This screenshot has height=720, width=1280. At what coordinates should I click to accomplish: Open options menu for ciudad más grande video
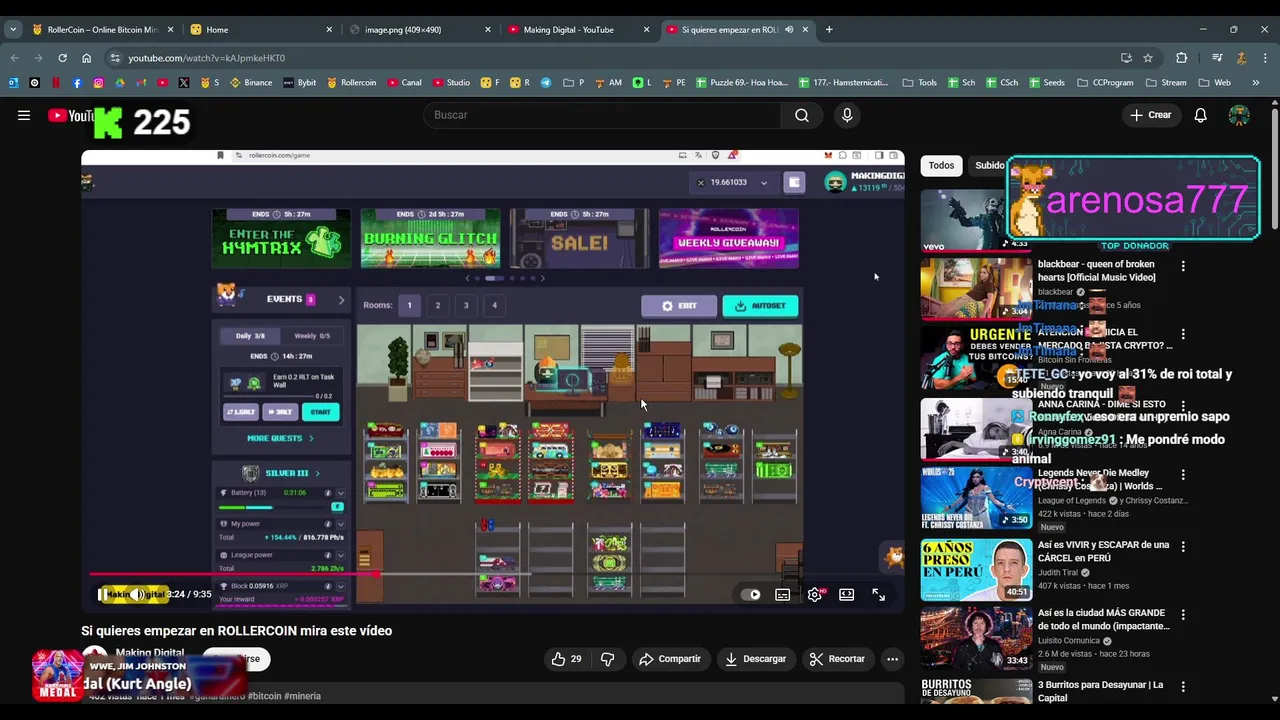(x=1183, y=615)
